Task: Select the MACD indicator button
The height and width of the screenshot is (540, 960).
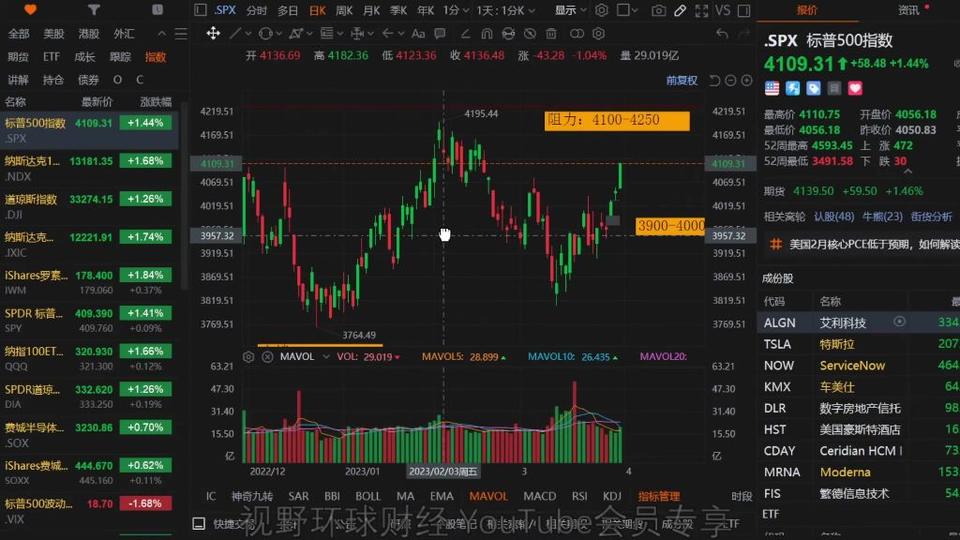Action: (539, 496)
